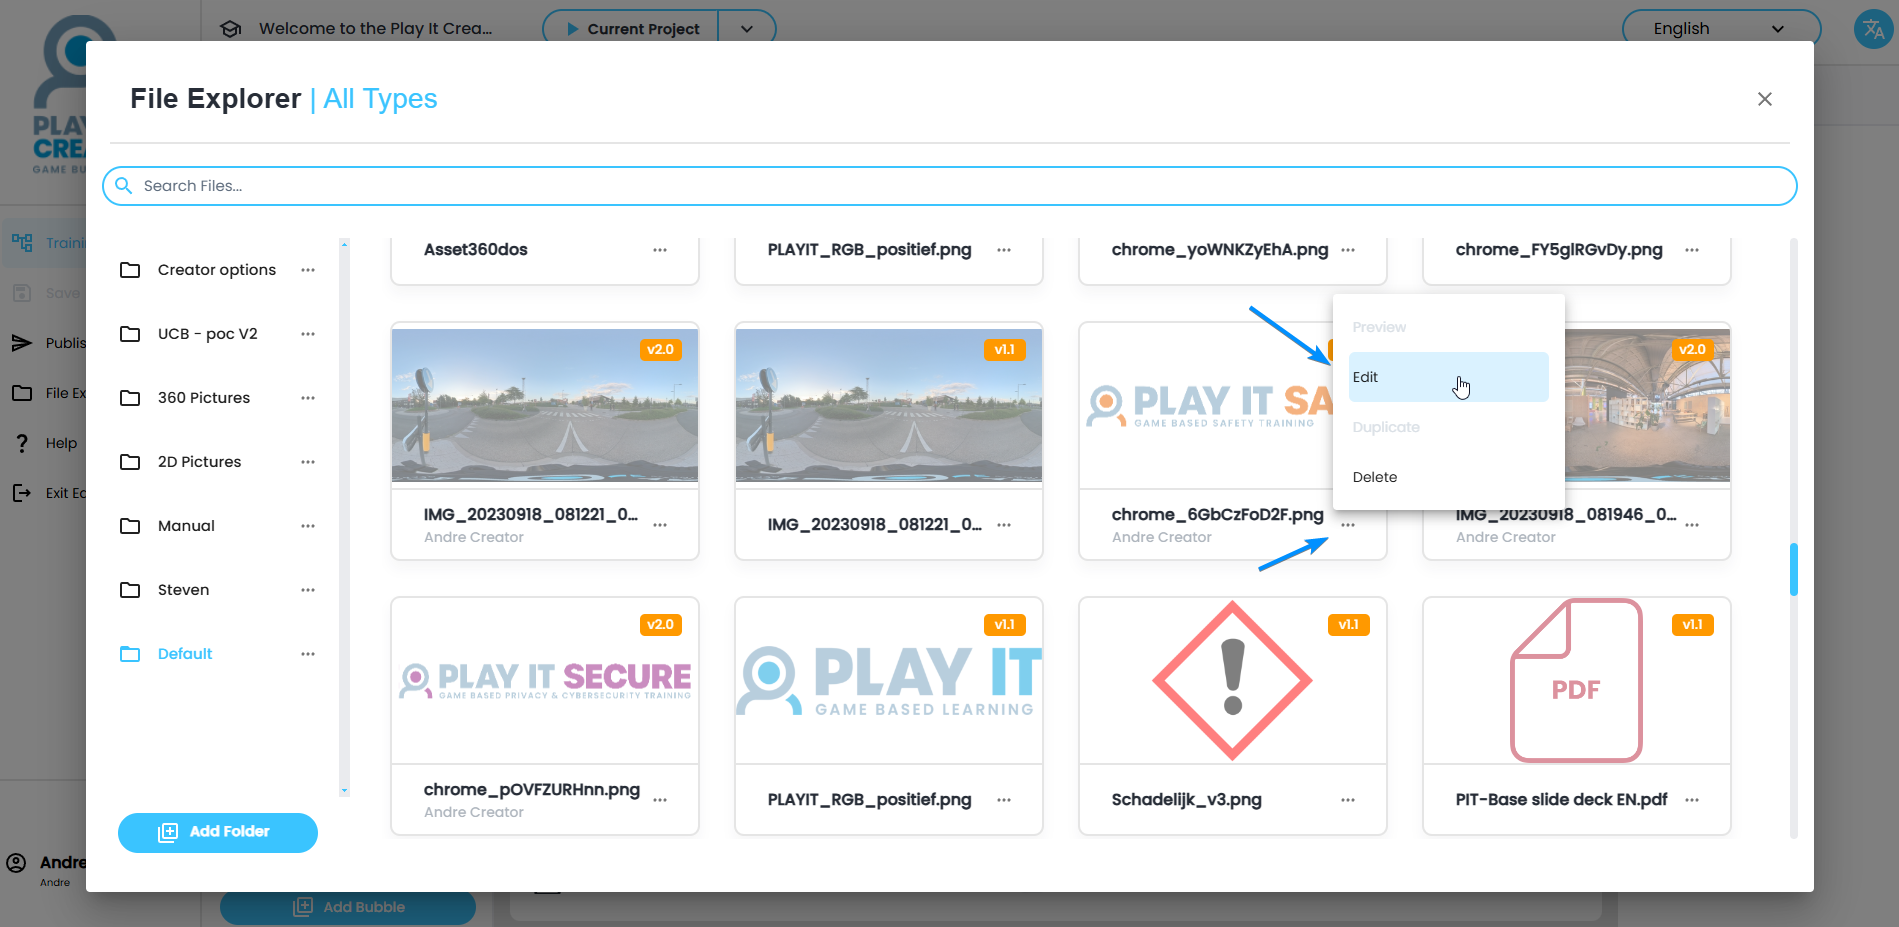Expand the Current Project dropdown arrow

click(746, 29)
